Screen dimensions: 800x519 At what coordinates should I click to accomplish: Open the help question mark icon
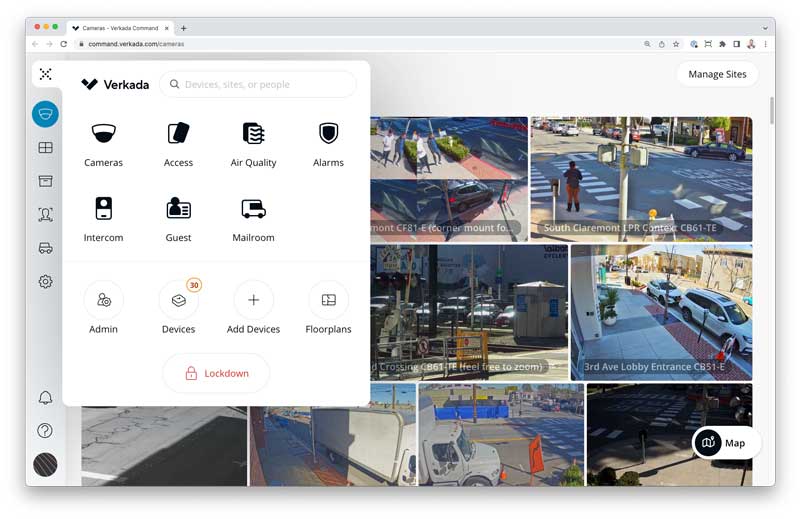[45, 431]
